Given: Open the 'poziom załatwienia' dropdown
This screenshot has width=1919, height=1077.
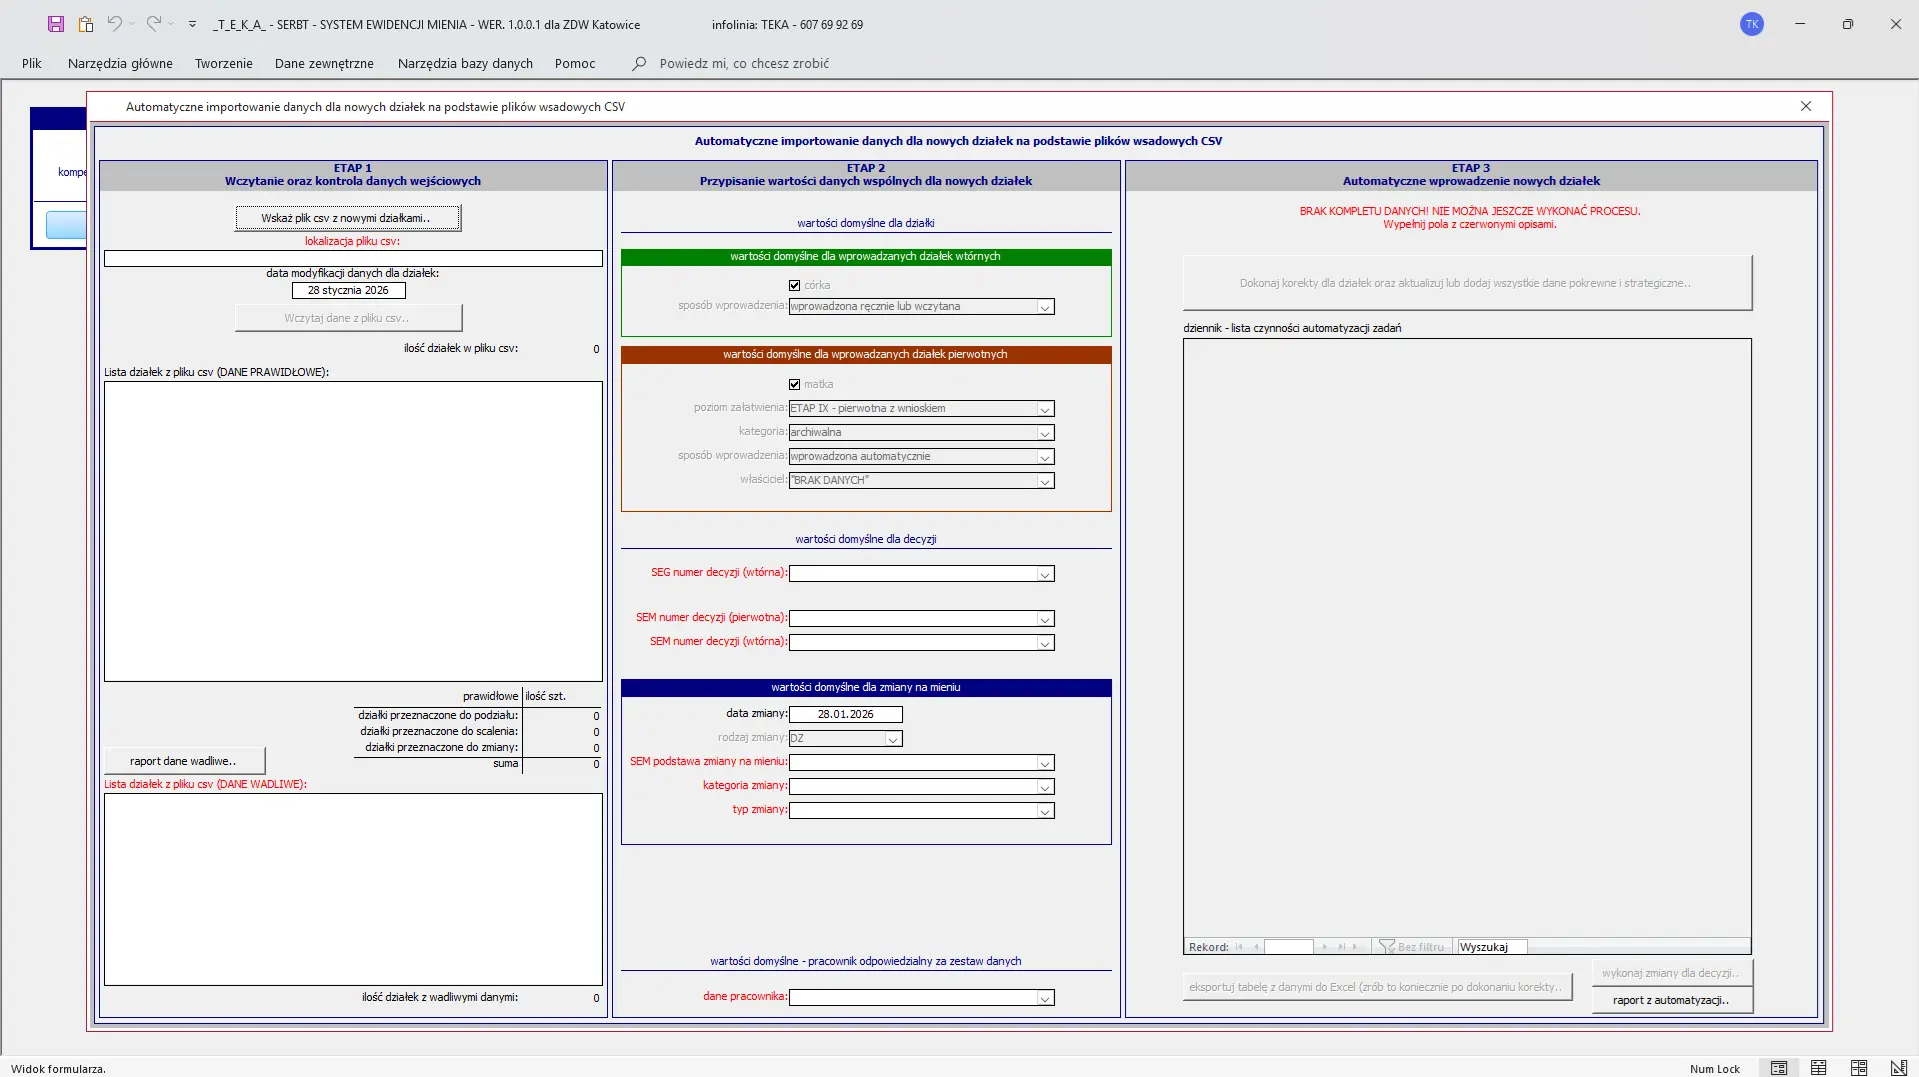Looking at the screenshot, I should [1045, 409].
